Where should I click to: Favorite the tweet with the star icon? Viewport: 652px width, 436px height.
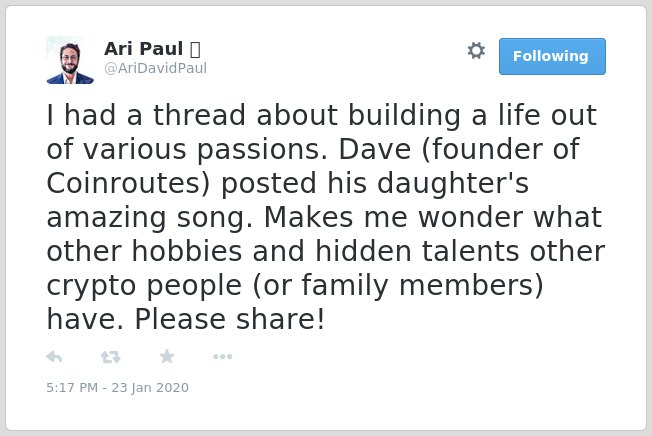167,356
